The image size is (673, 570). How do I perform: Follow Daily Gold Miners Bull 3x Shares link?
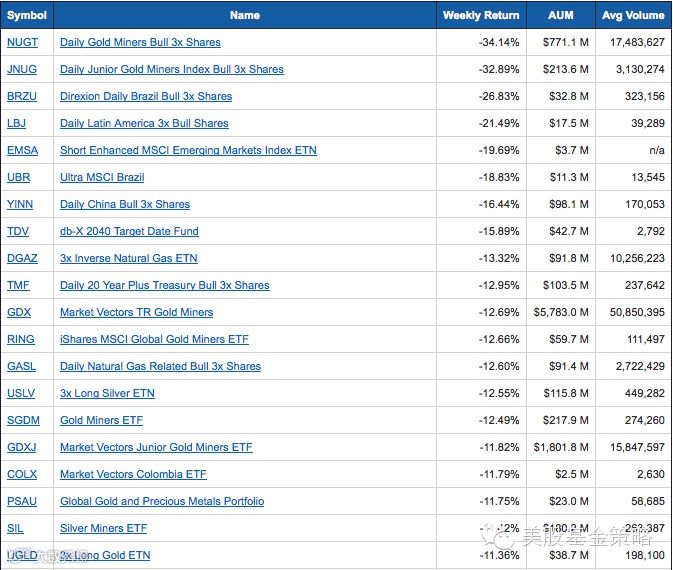pyautogui.click(x=140, y=42)
